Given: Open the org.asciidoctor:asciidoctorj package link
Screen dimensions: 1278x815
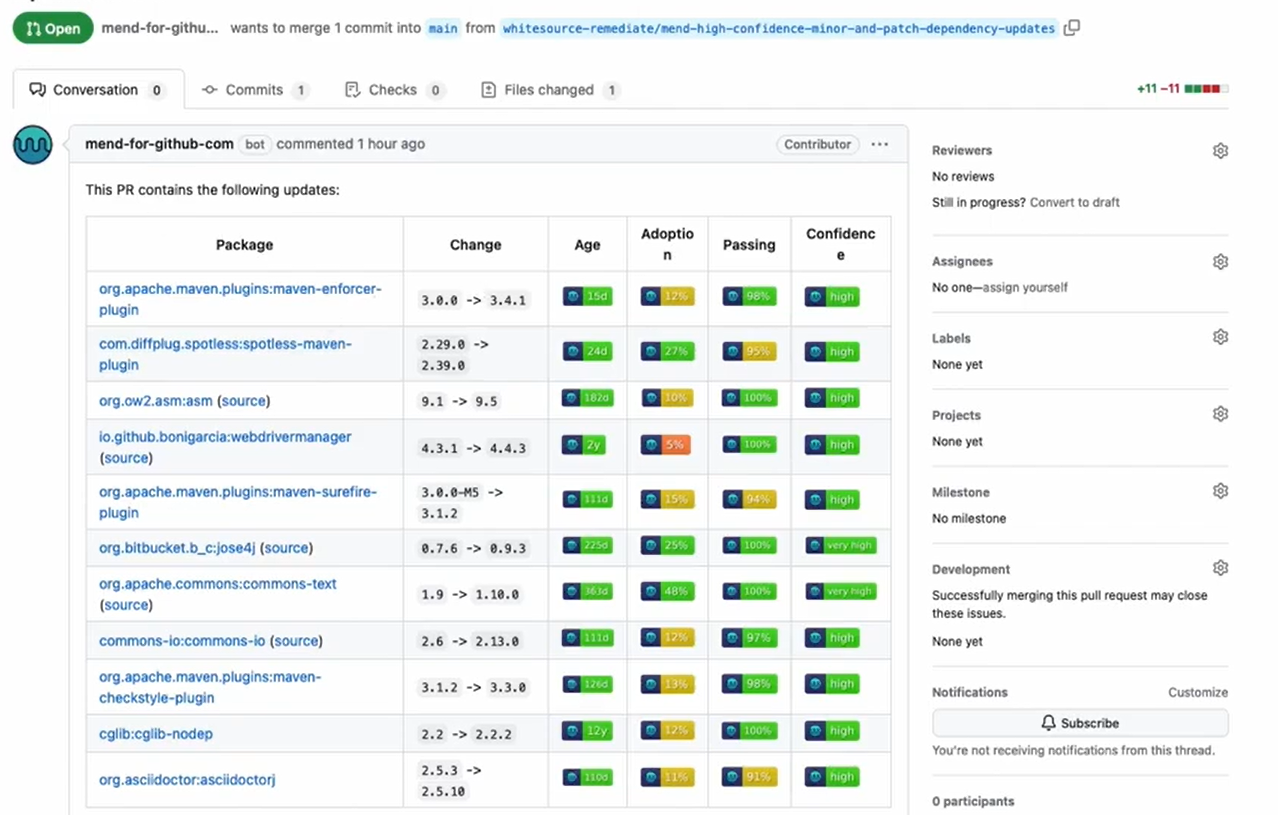Looking at the screenshot, I should pyautogui.click(x=187, y=780).
